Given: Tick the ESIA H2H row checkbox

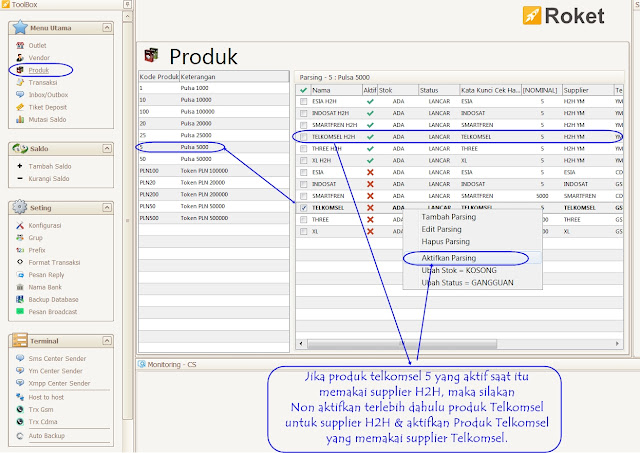Looking at the screenshot, I should pyautogui.click(x=303, y=101).
